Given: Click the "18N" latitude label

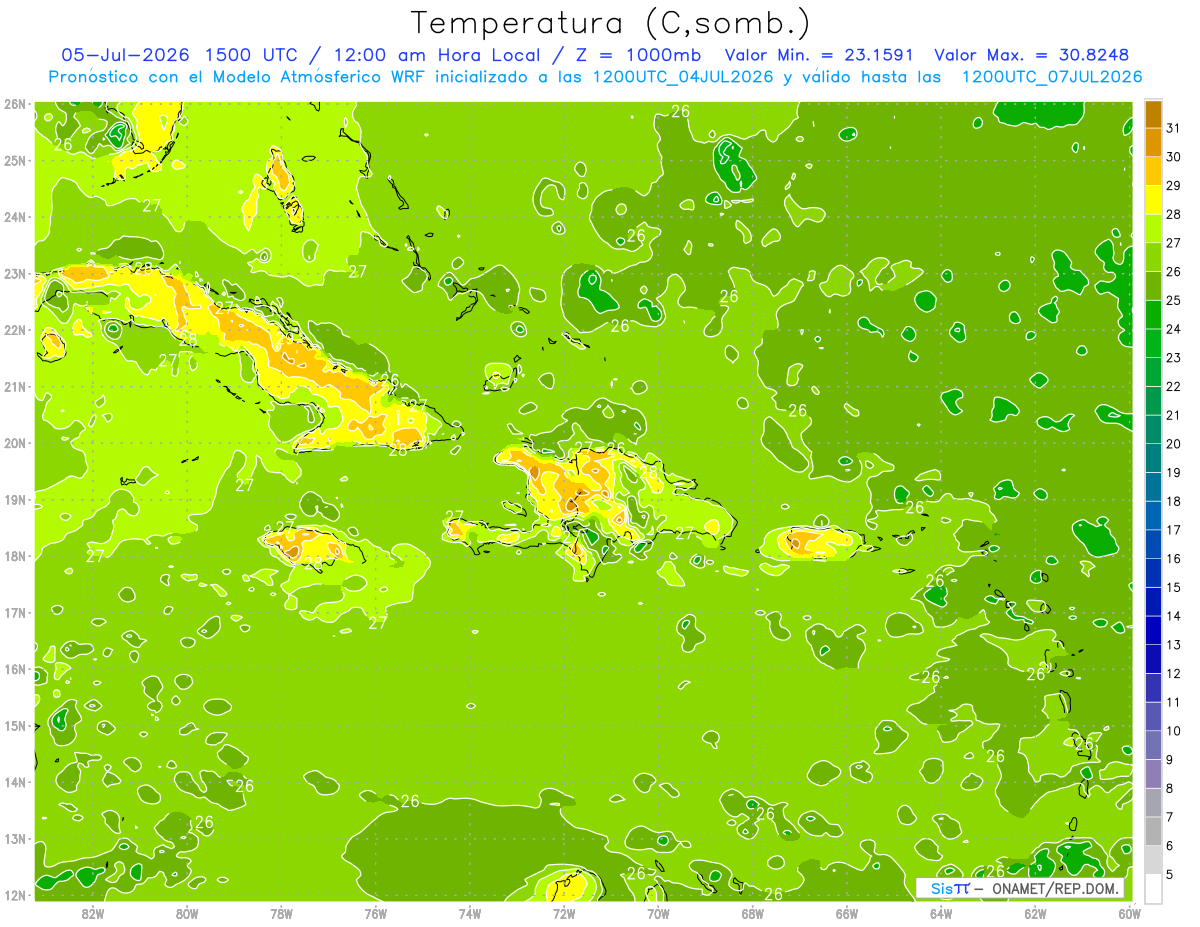Looking at the screenshot, I should 14,556.
